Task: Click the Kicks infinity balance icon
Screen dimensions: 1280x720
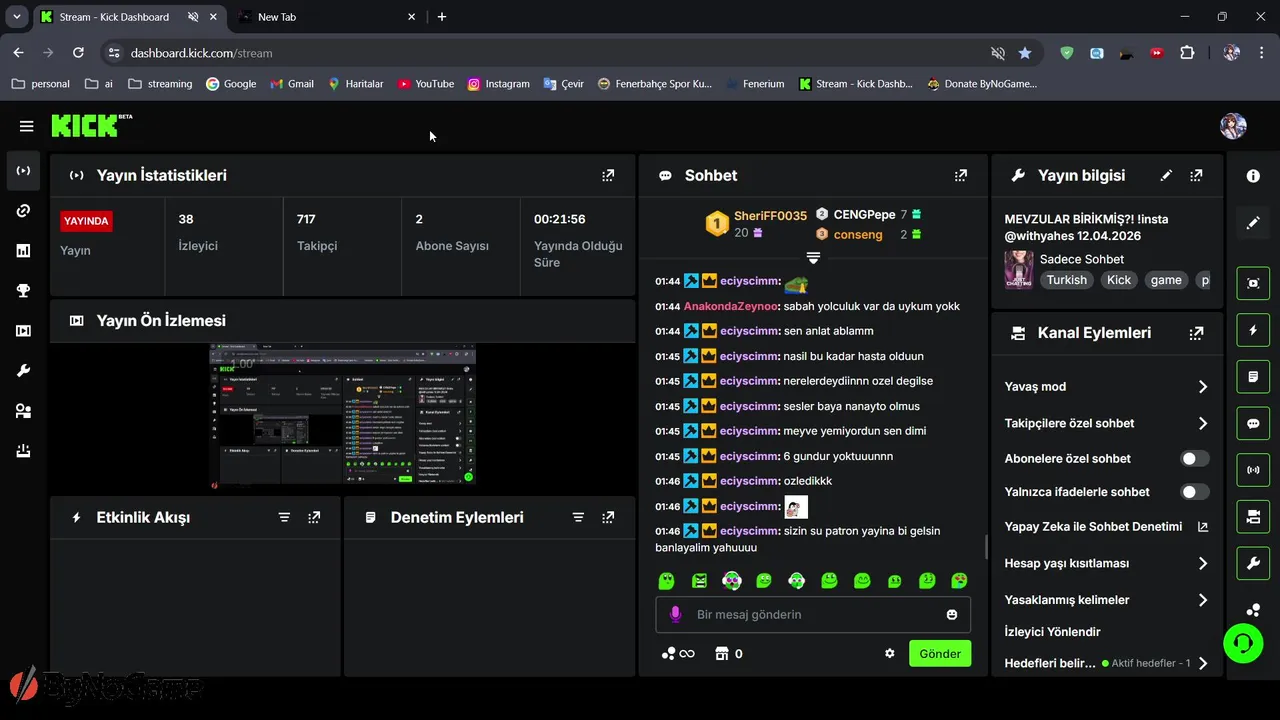Action: pos(678,654)
